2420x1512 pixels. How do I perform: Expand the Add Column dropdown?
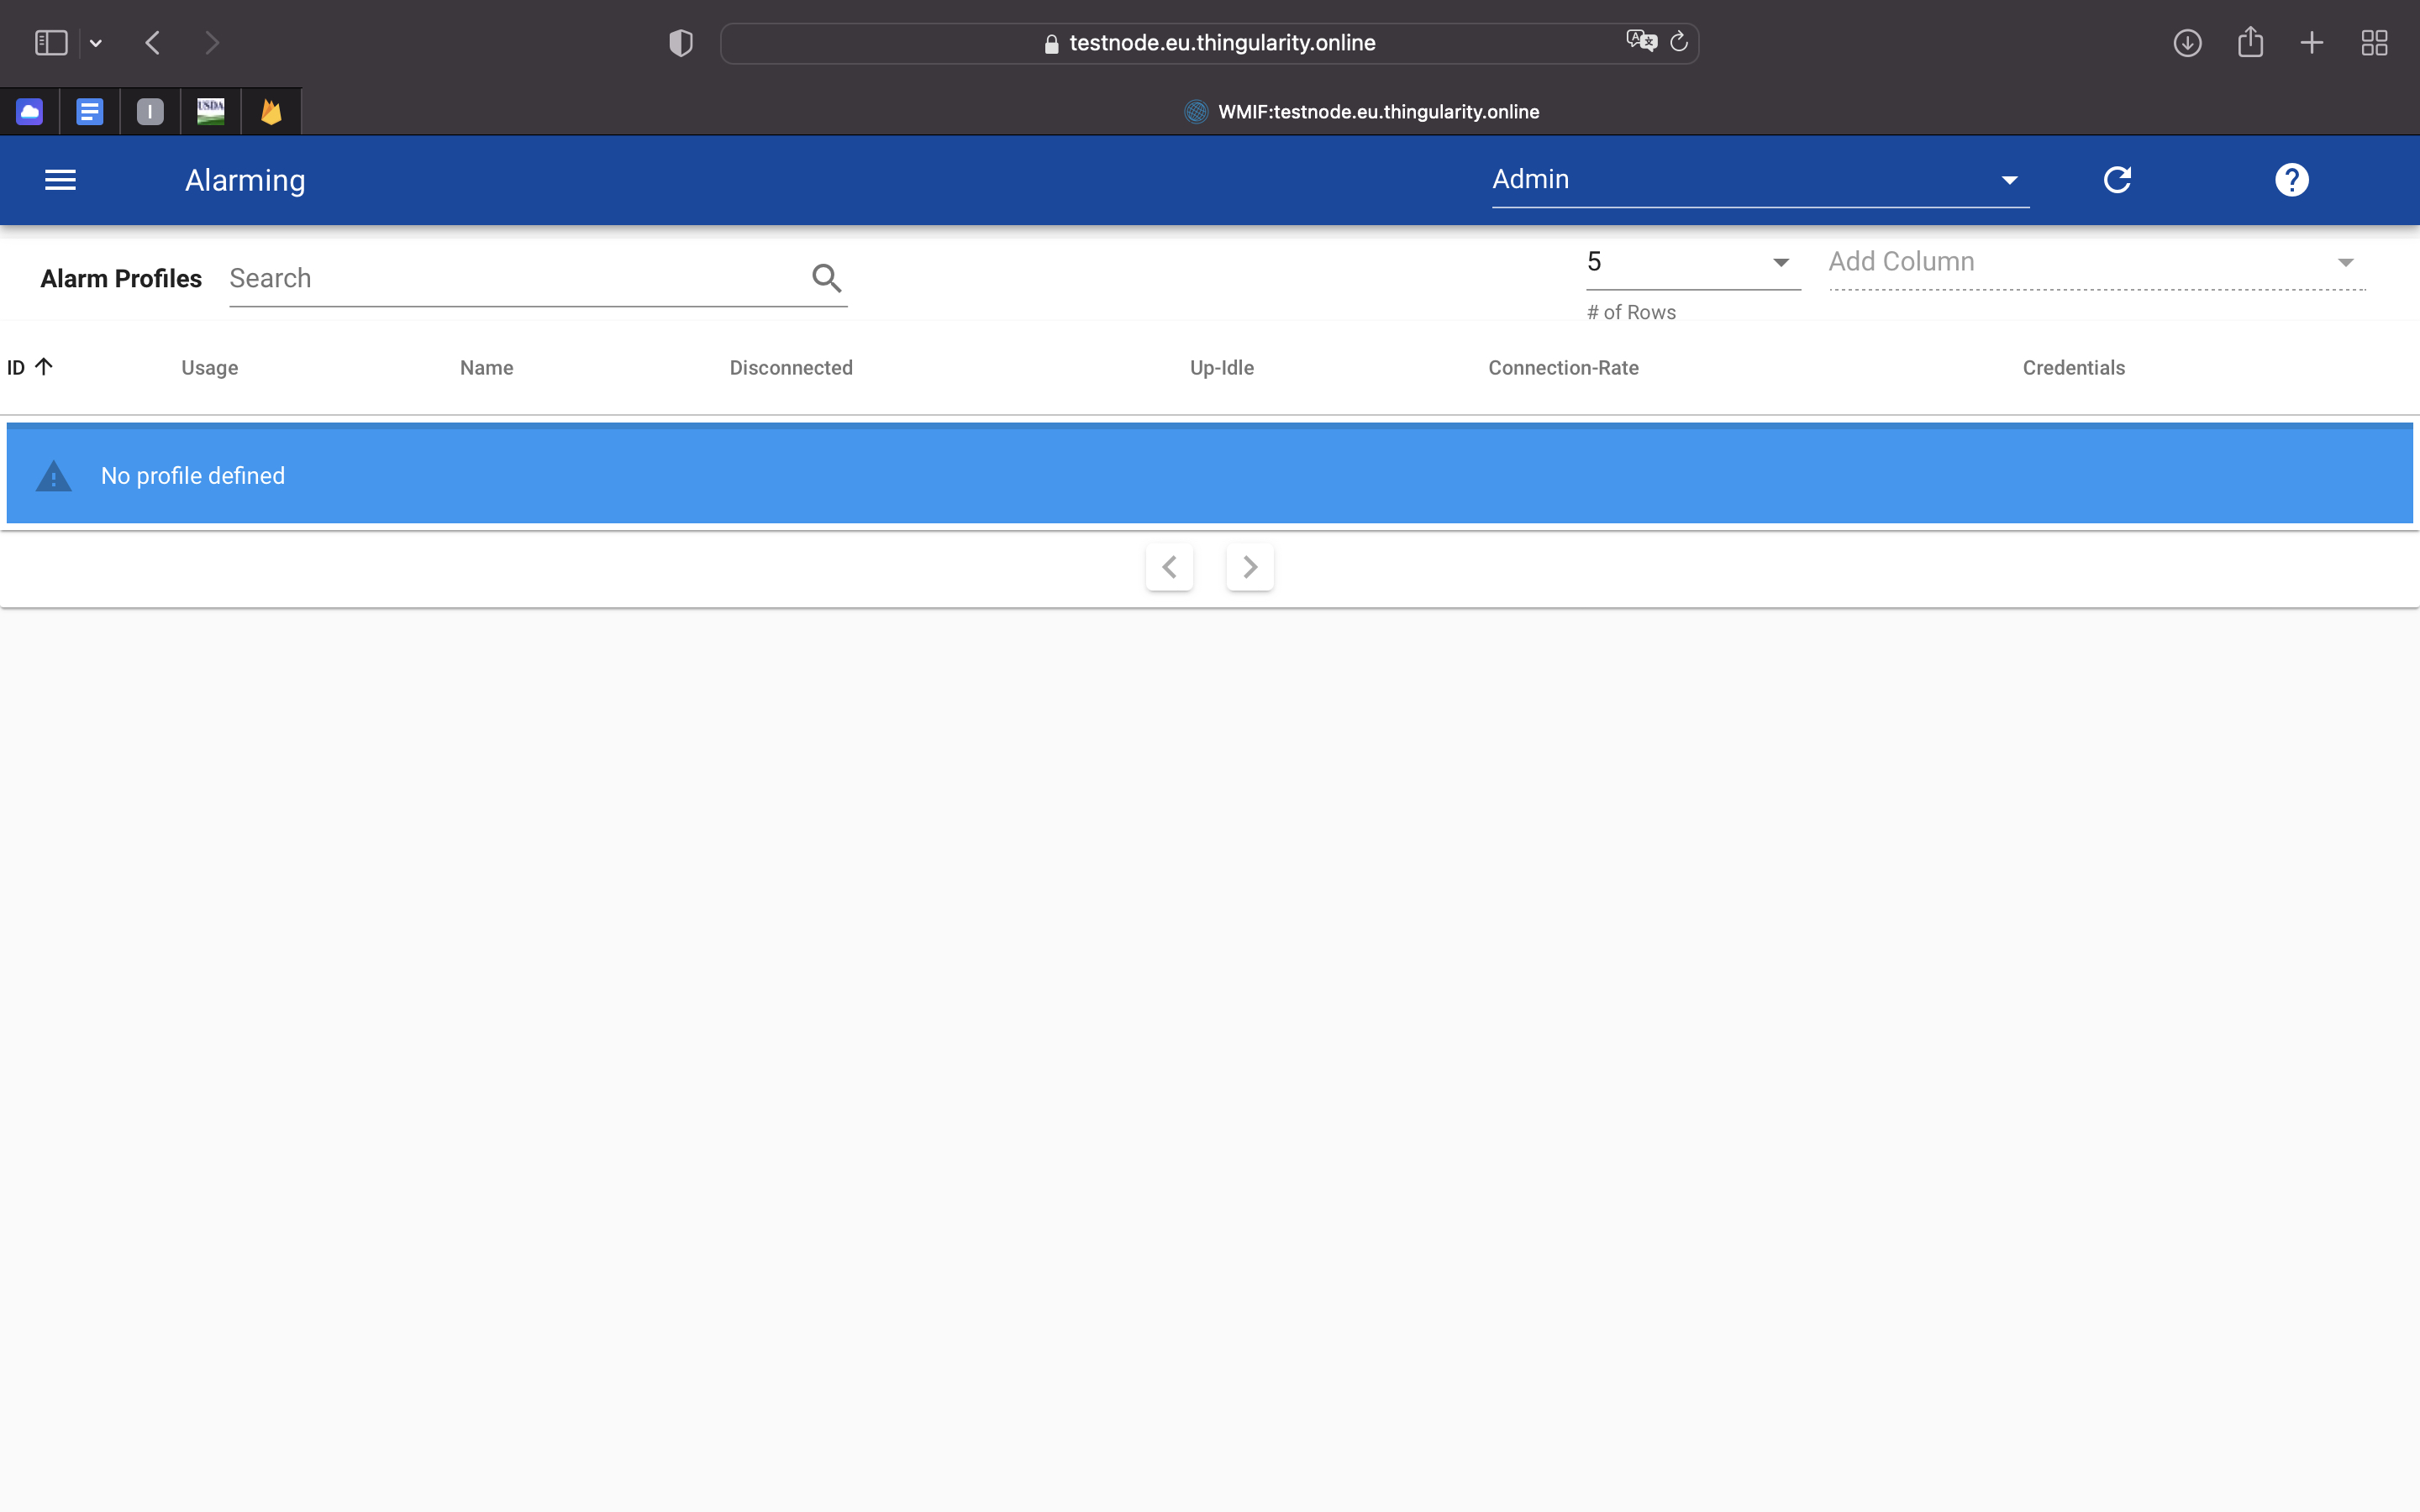tap(2345, 263)
